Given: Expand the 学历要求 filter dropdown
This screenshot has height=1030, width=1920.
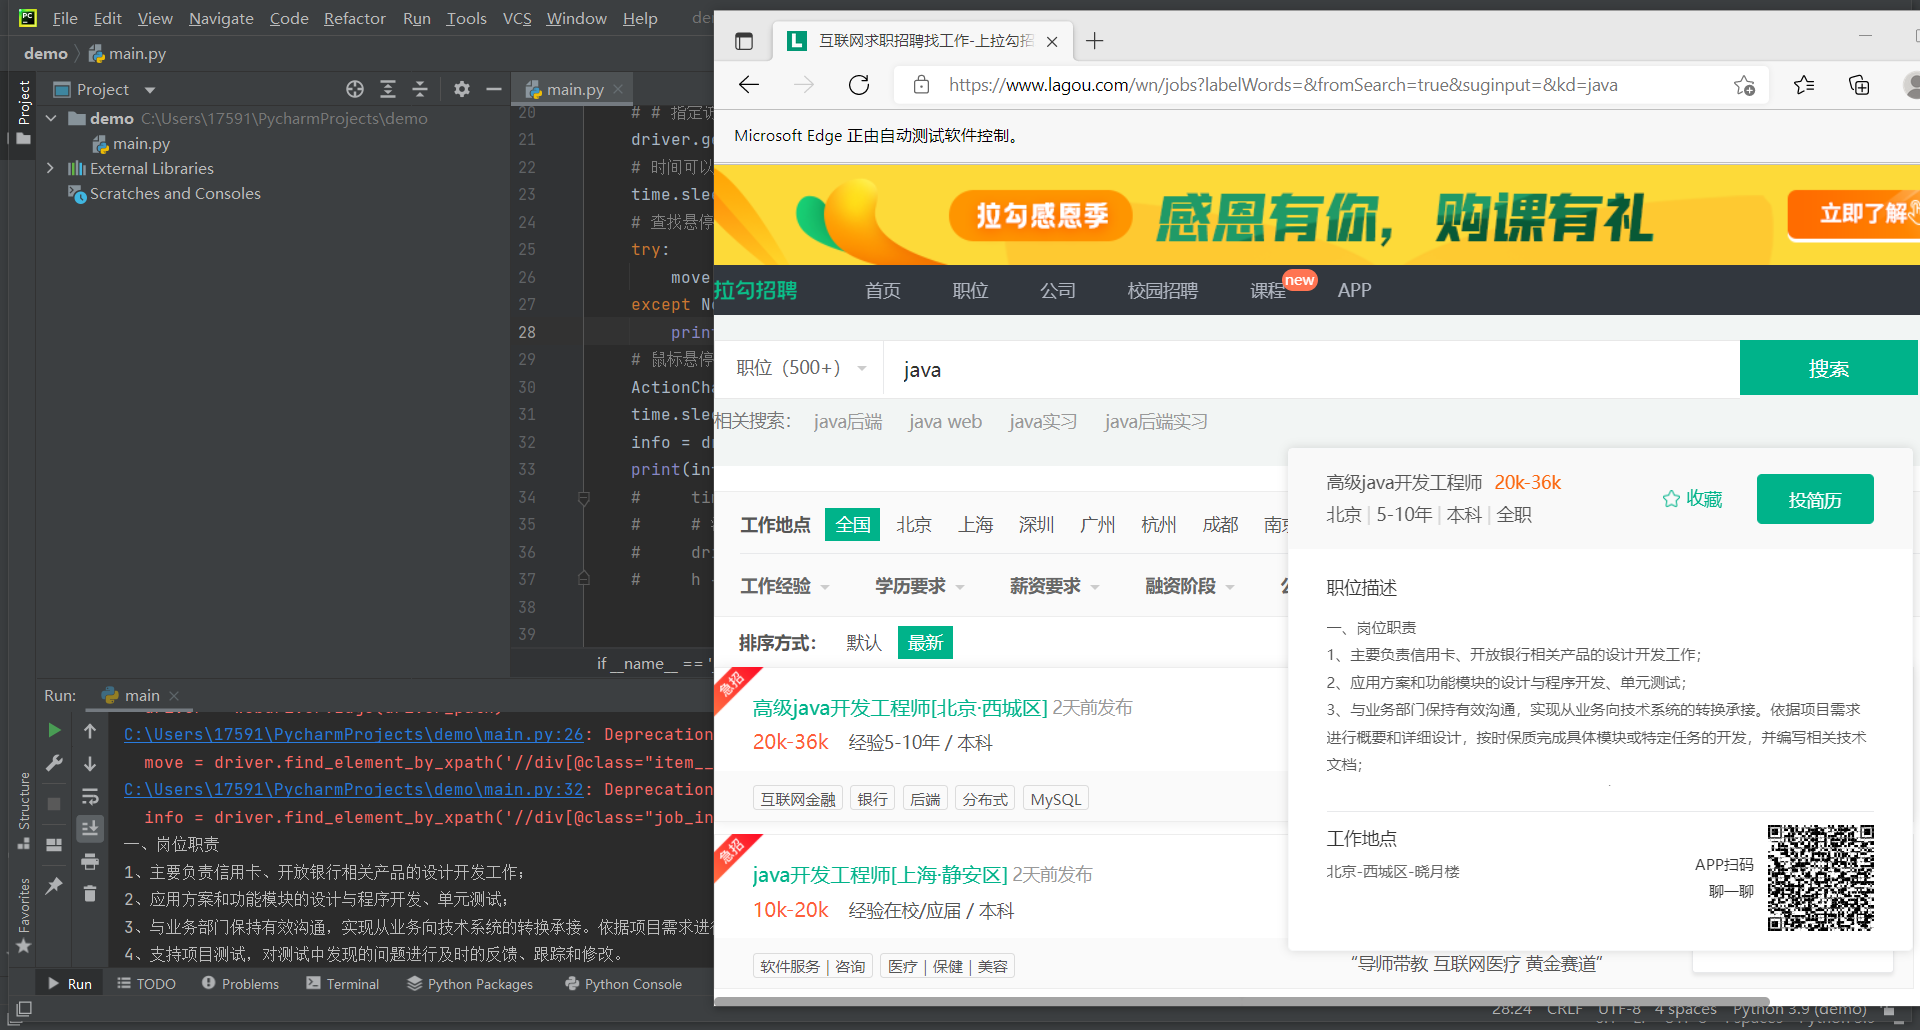Looking at the screenshot, I should coord(919,586).
